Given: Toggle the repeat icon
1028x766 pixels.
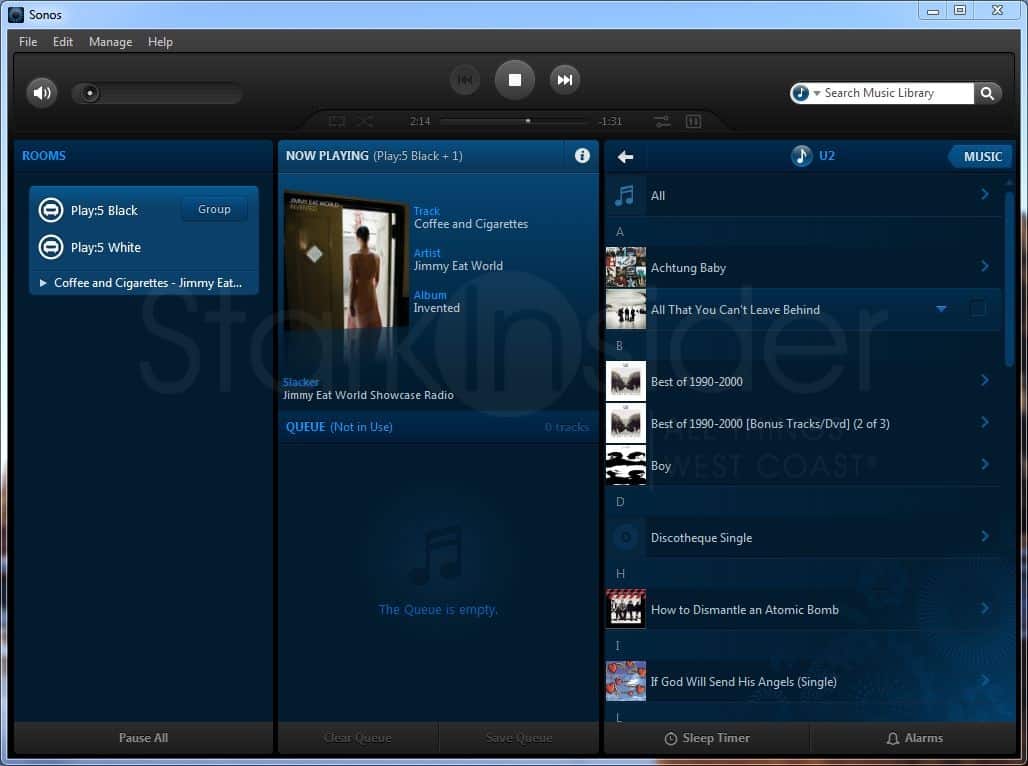Looking at the screenshot, I should point(337,121).
